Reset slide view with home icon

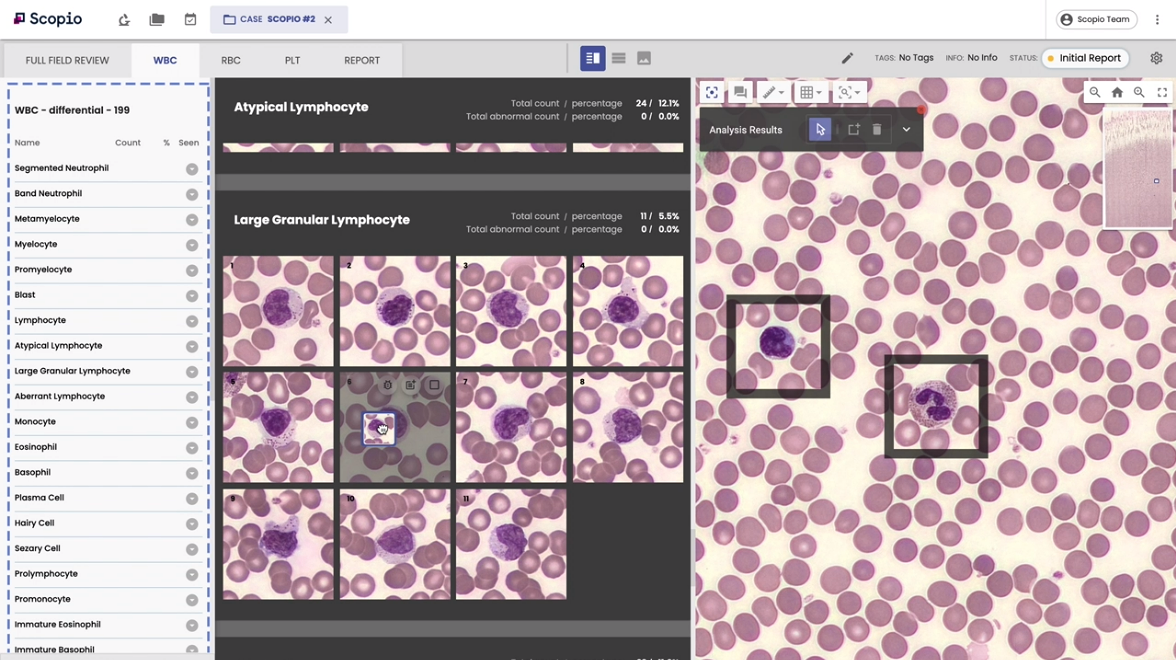1117,92
